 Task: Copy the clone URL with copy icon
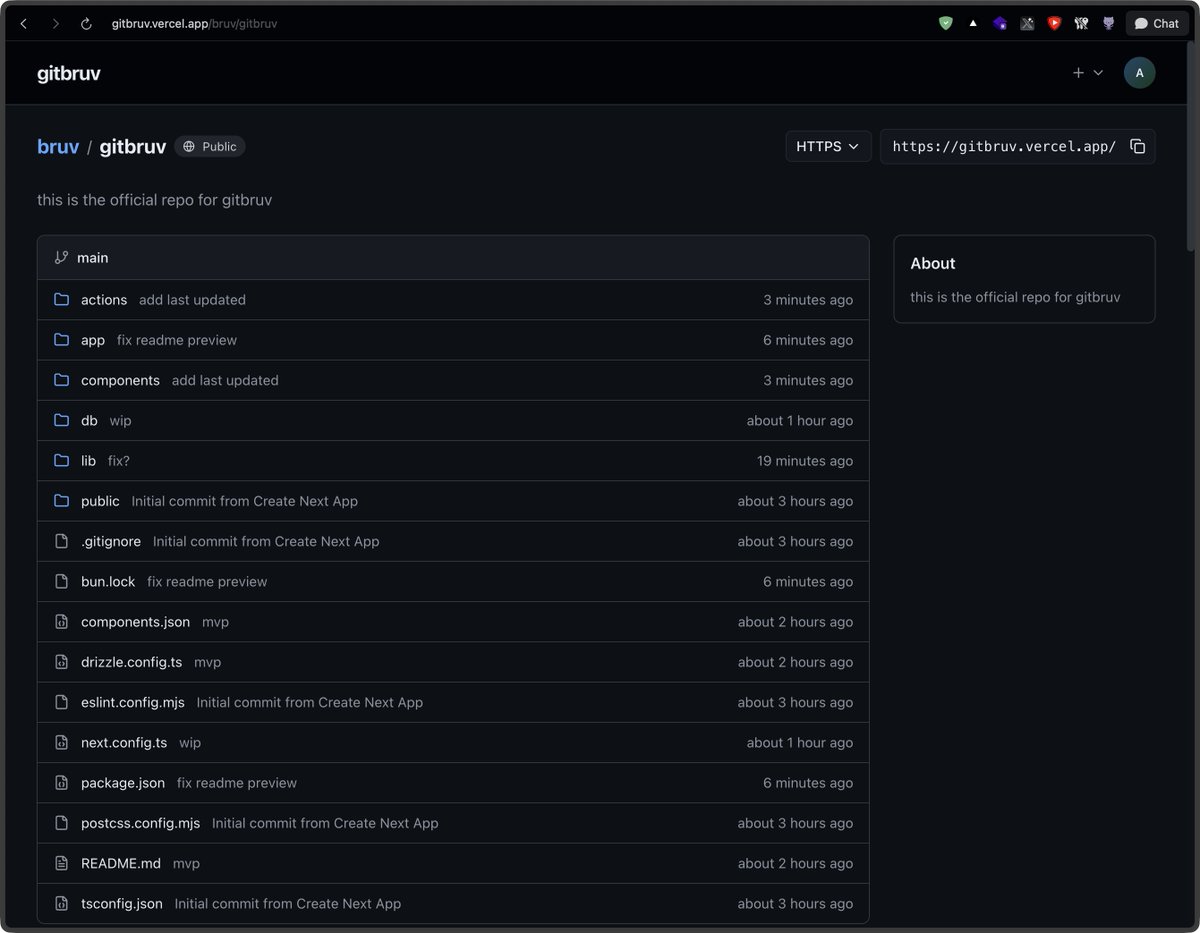pos(1137,146)
